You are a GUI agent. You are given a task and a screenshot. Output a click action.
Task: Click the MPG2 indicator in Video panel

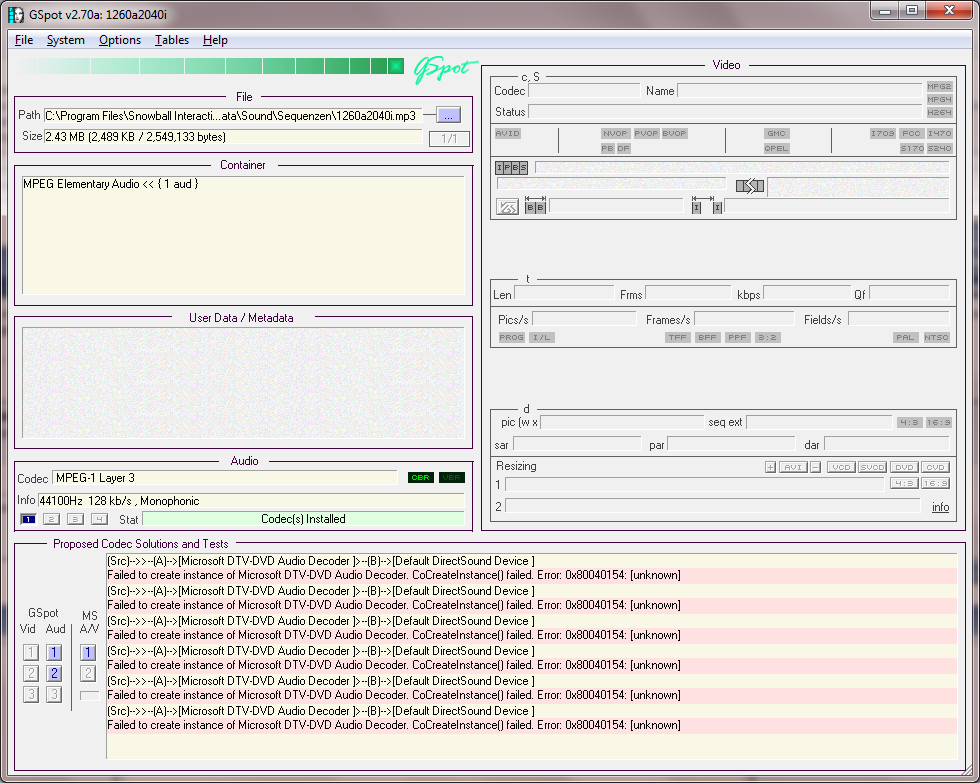point(939,87)
